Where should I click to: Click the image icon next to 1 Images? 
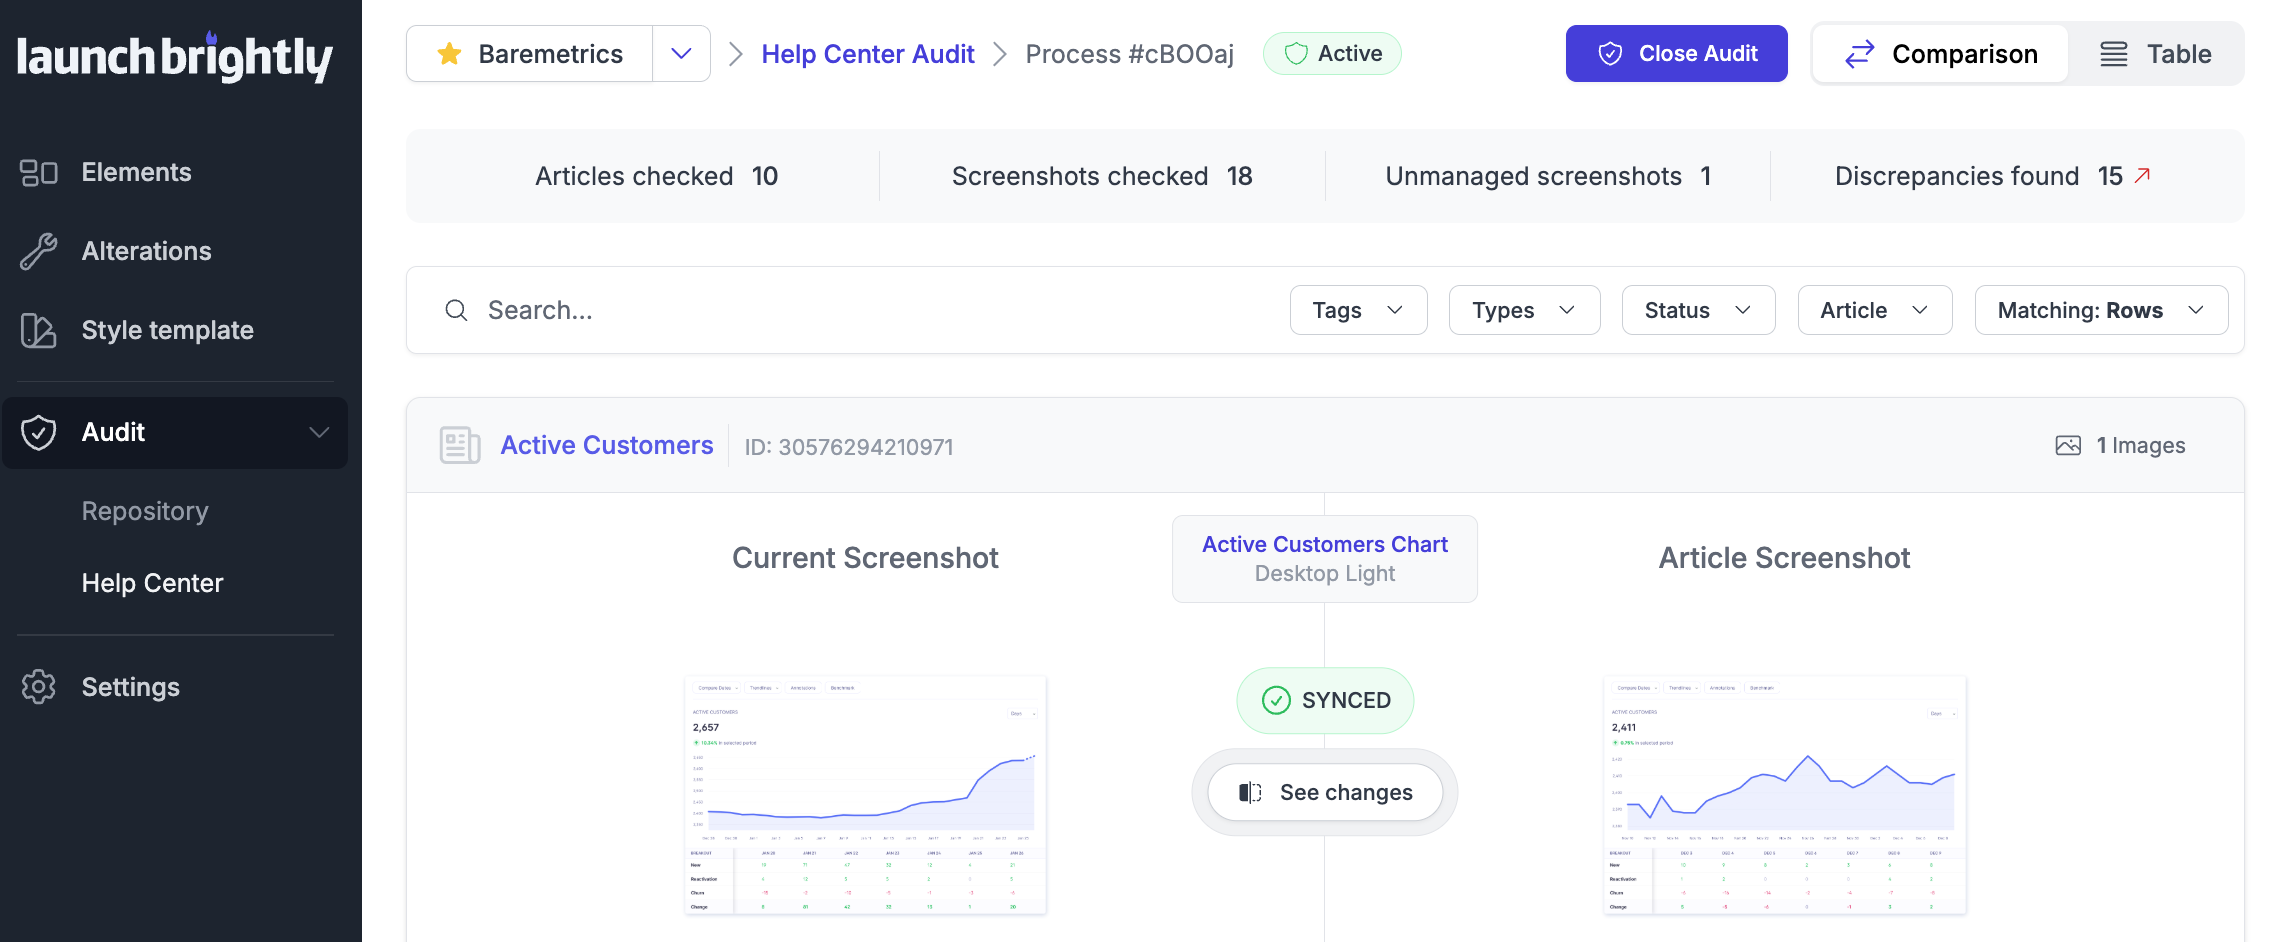pos(2068,445)
